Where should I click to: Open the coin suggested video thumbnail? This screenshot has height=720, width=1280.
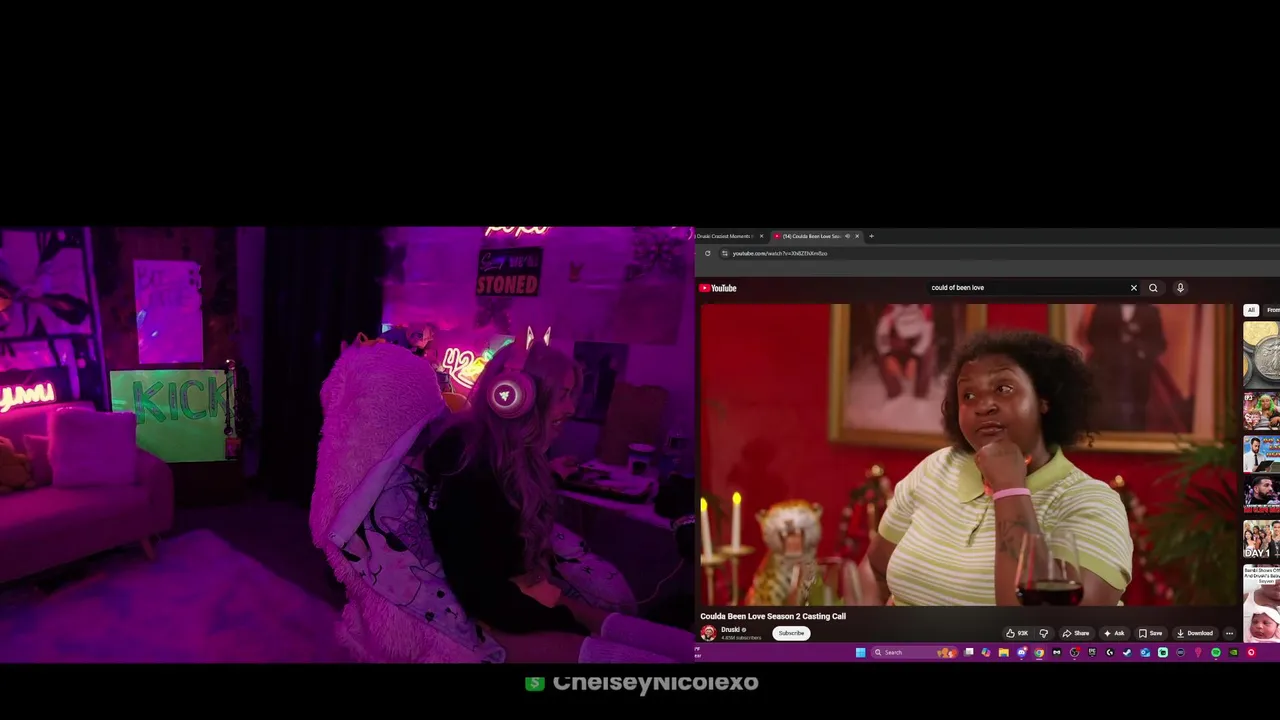point(1262,353)
